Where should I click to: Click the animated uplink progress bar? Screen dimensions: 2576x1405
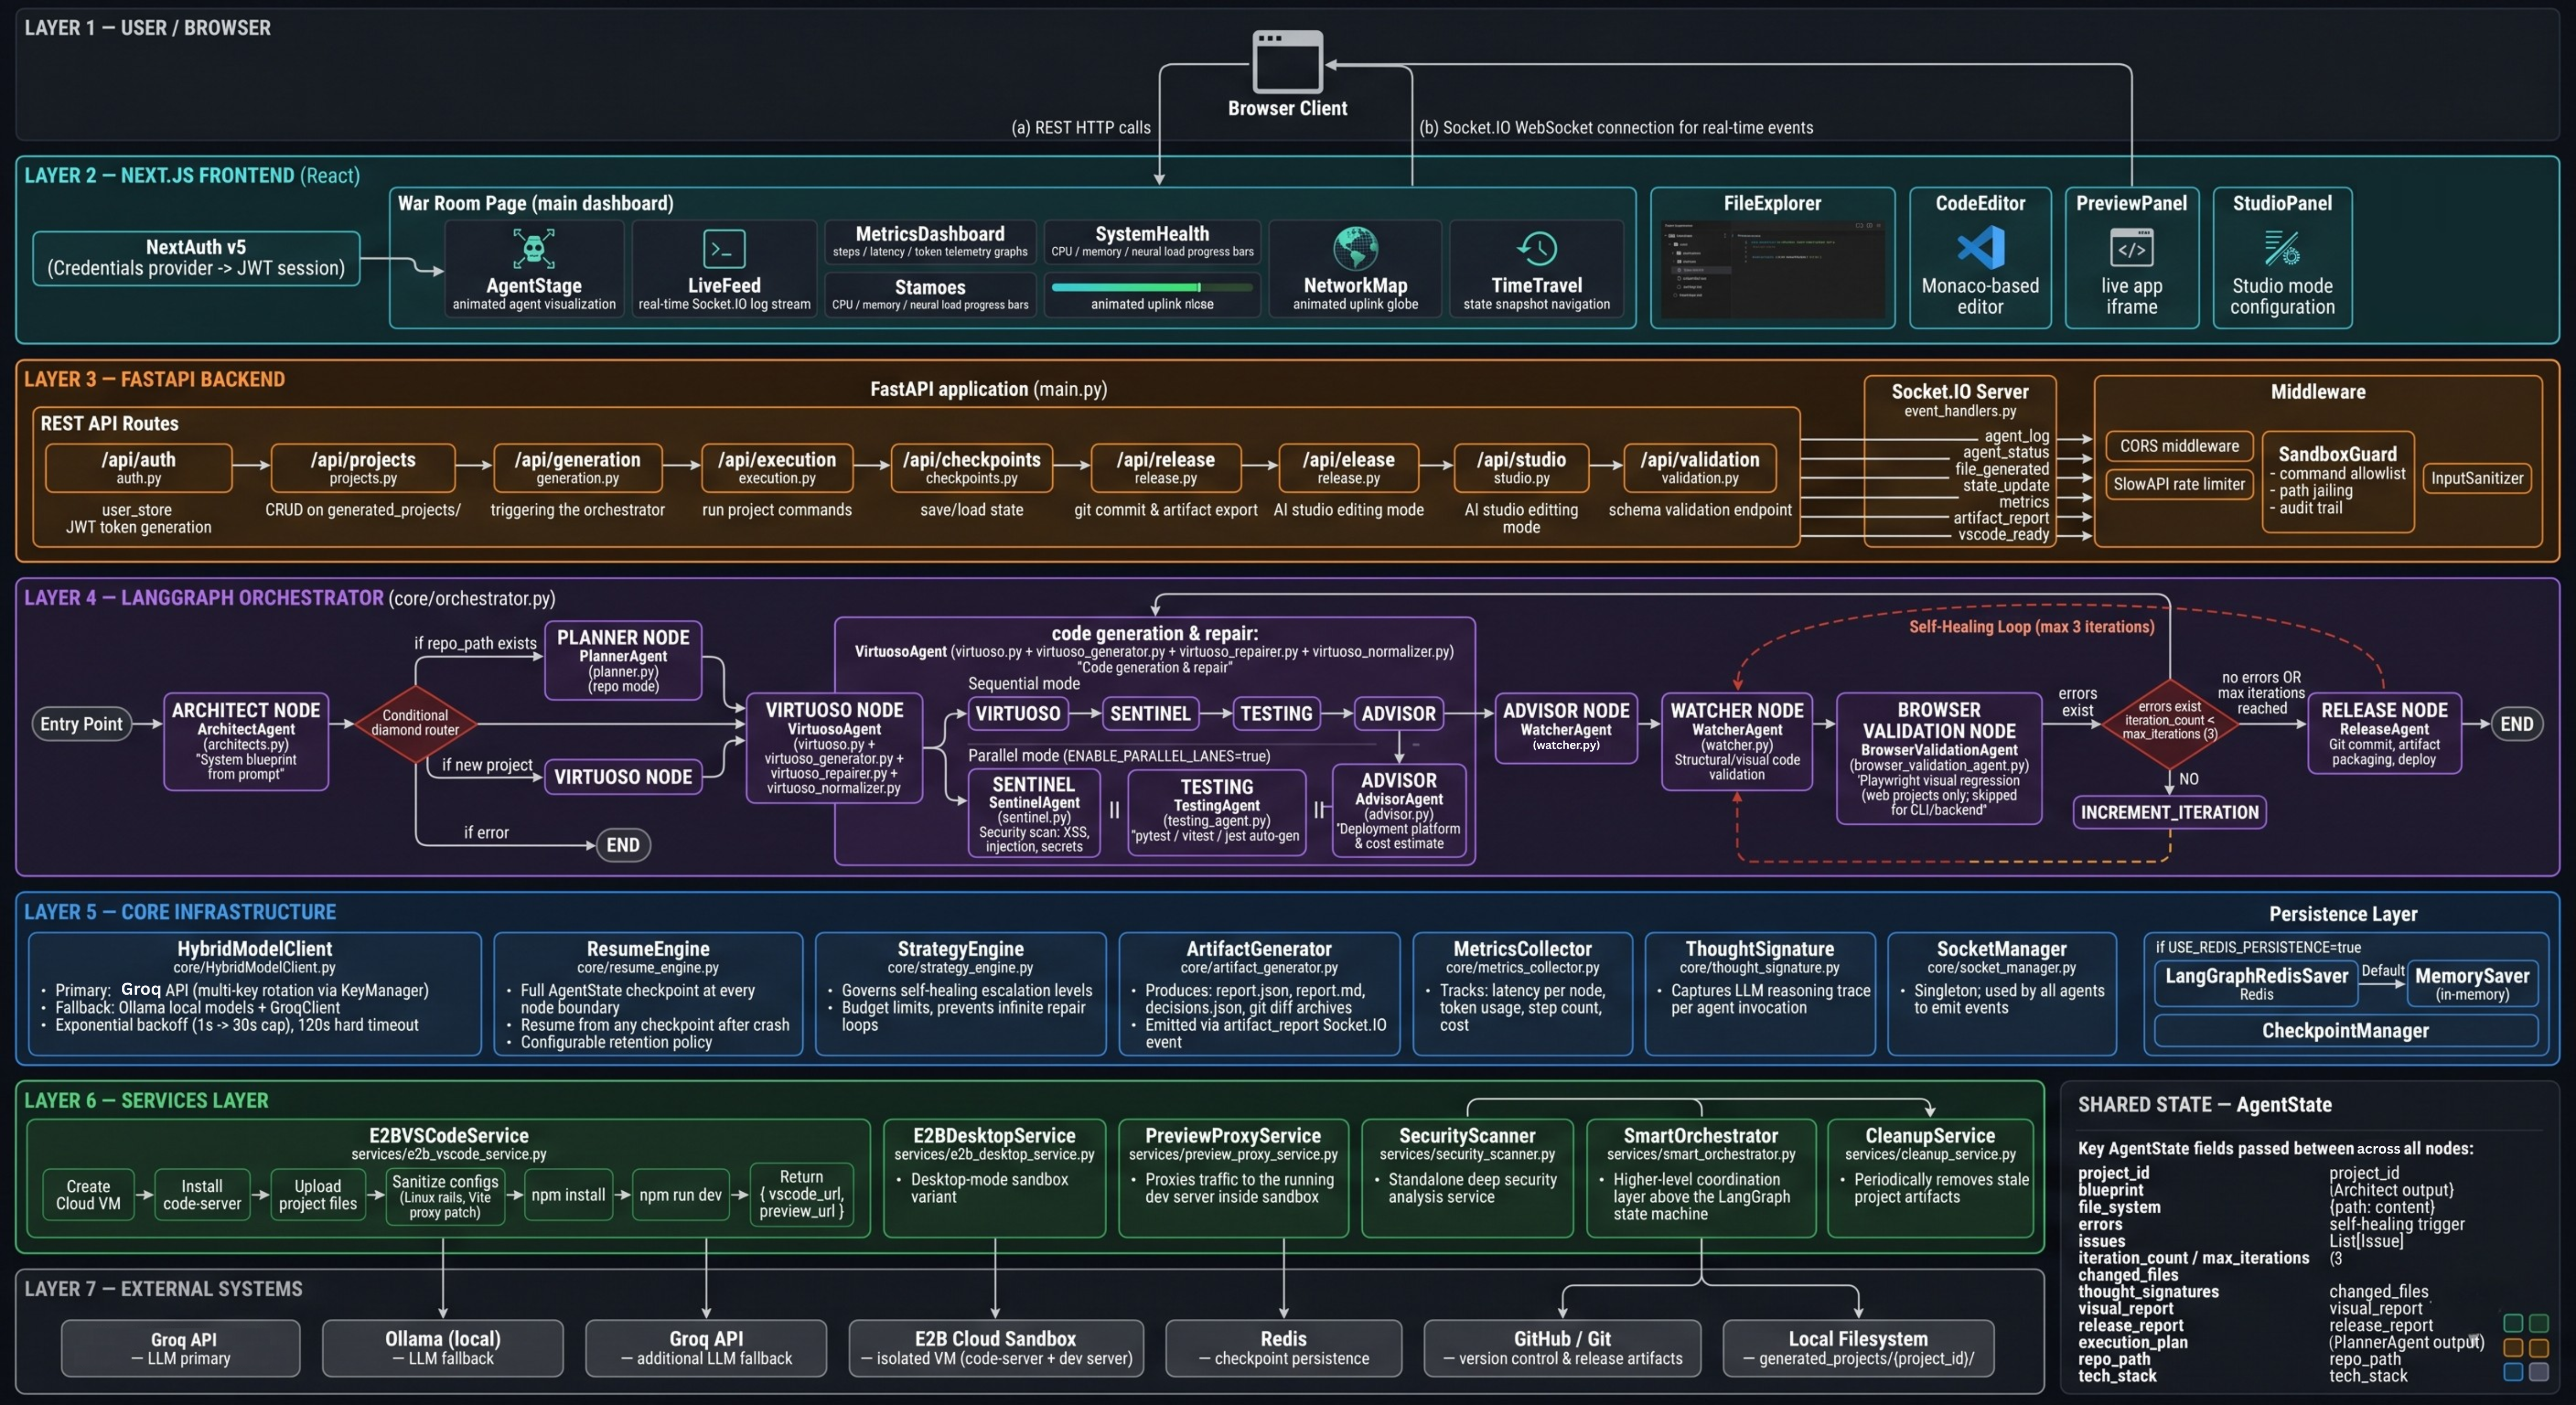point(1151,287)
